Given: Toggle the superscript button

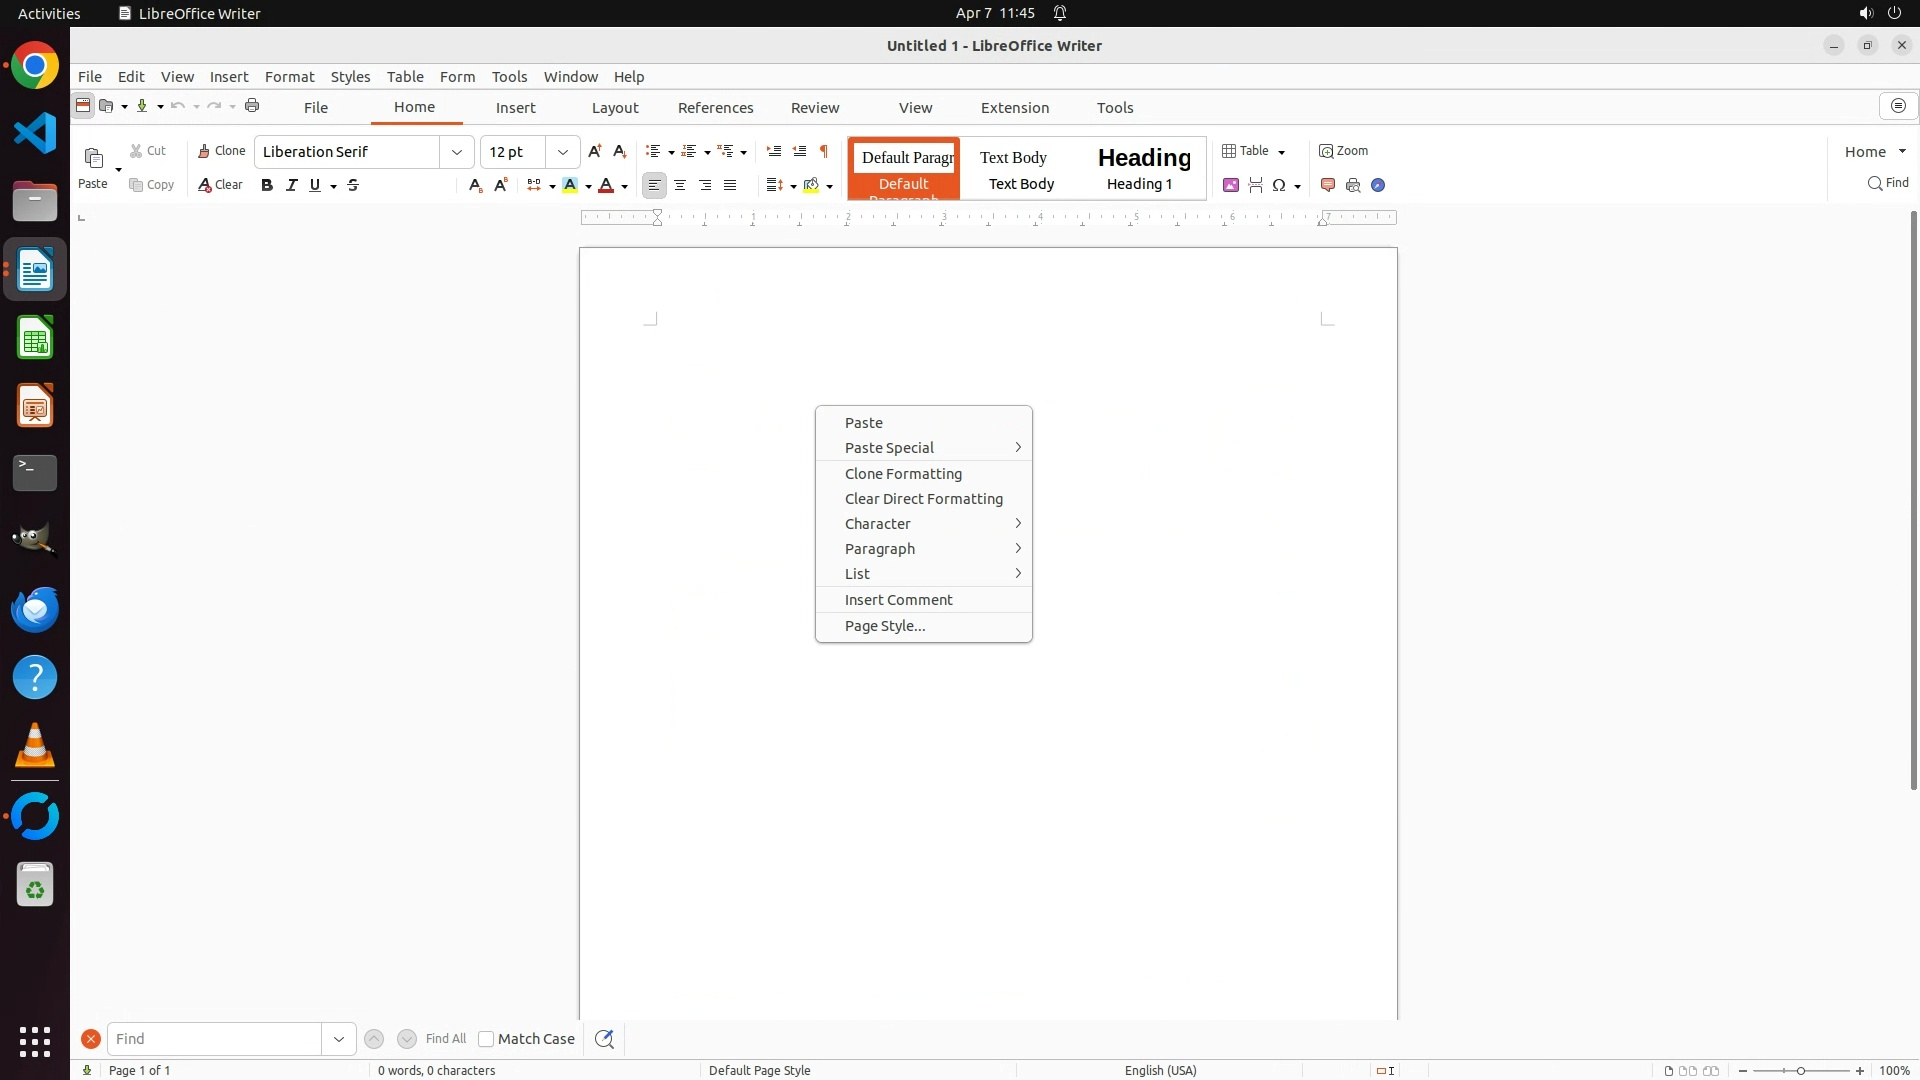Looking at the screenshot, I should [x=501, y=185].
